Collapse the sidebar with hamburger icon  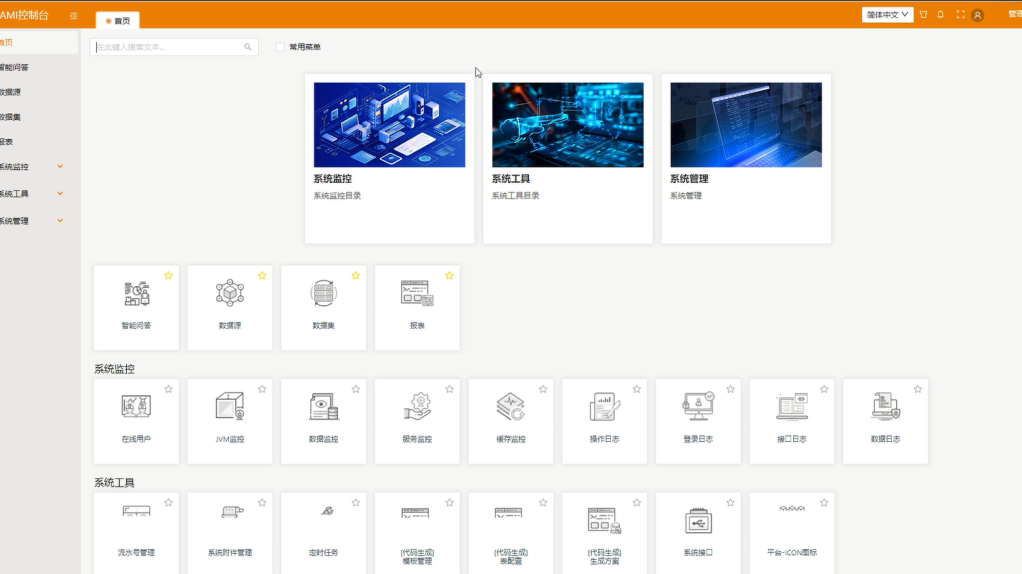[73, 16]
